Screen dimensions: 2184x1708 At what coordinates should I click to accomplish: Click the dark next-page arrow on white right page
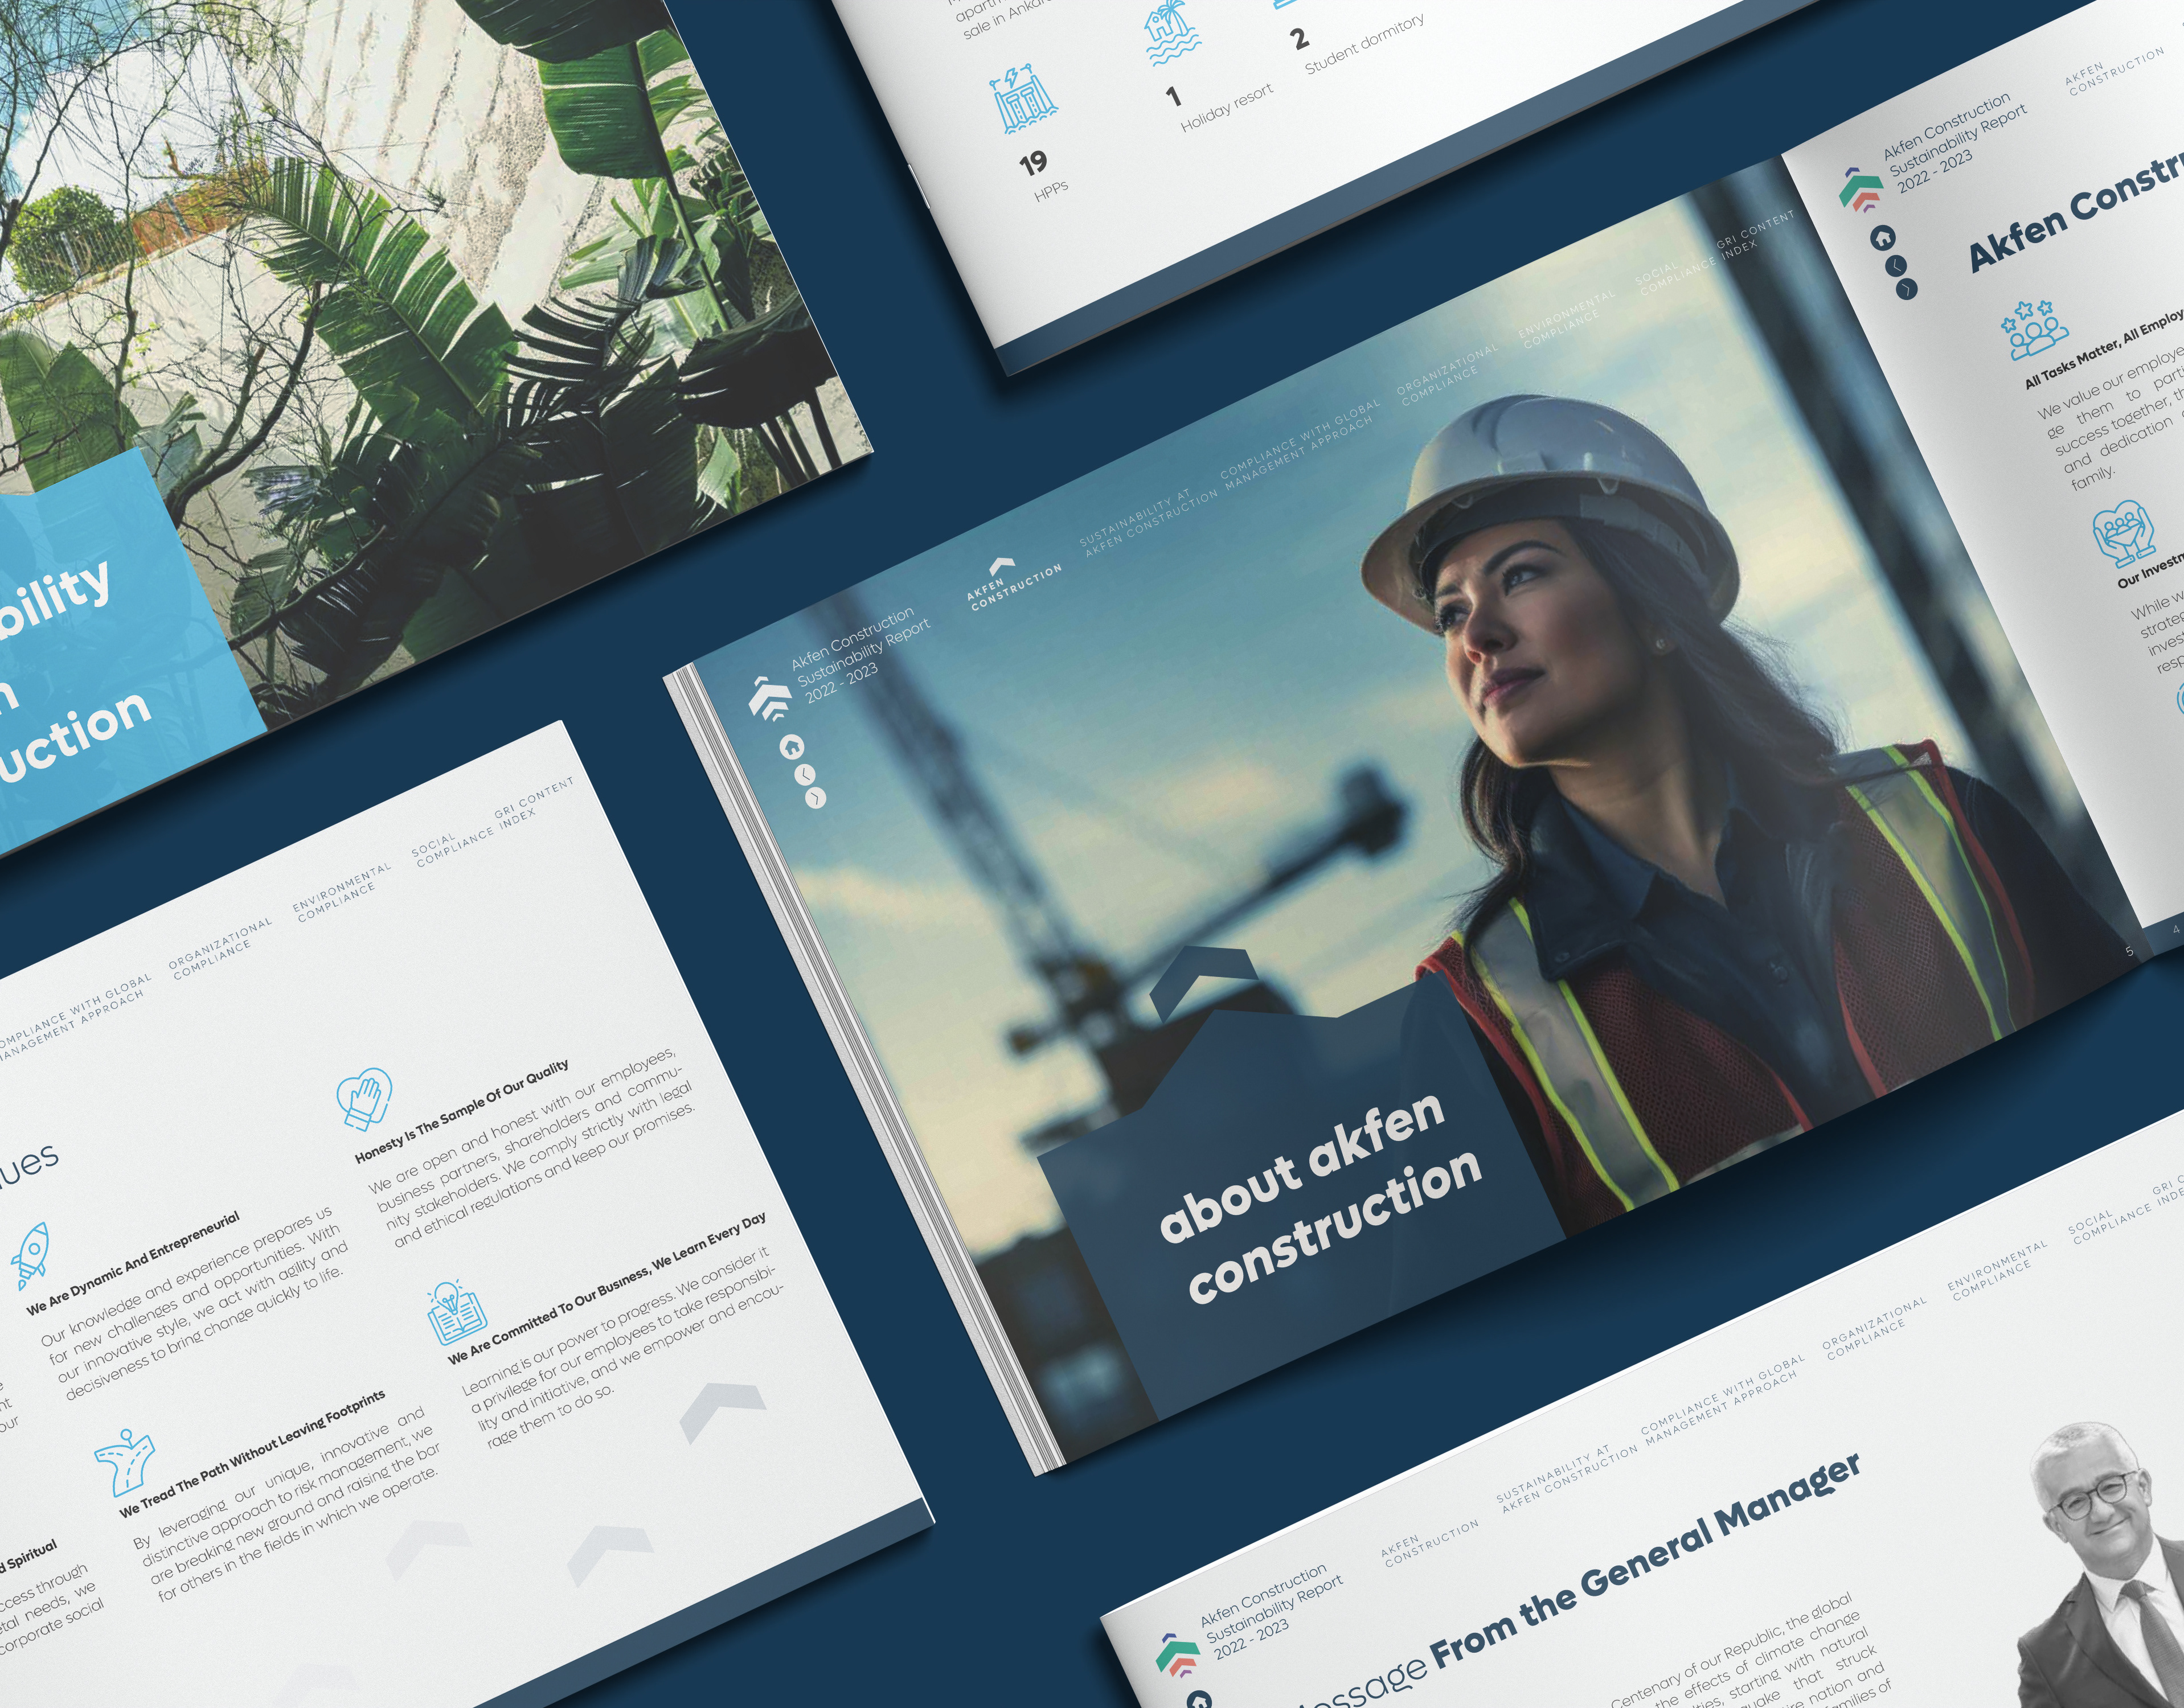[x=1907, y=289]
